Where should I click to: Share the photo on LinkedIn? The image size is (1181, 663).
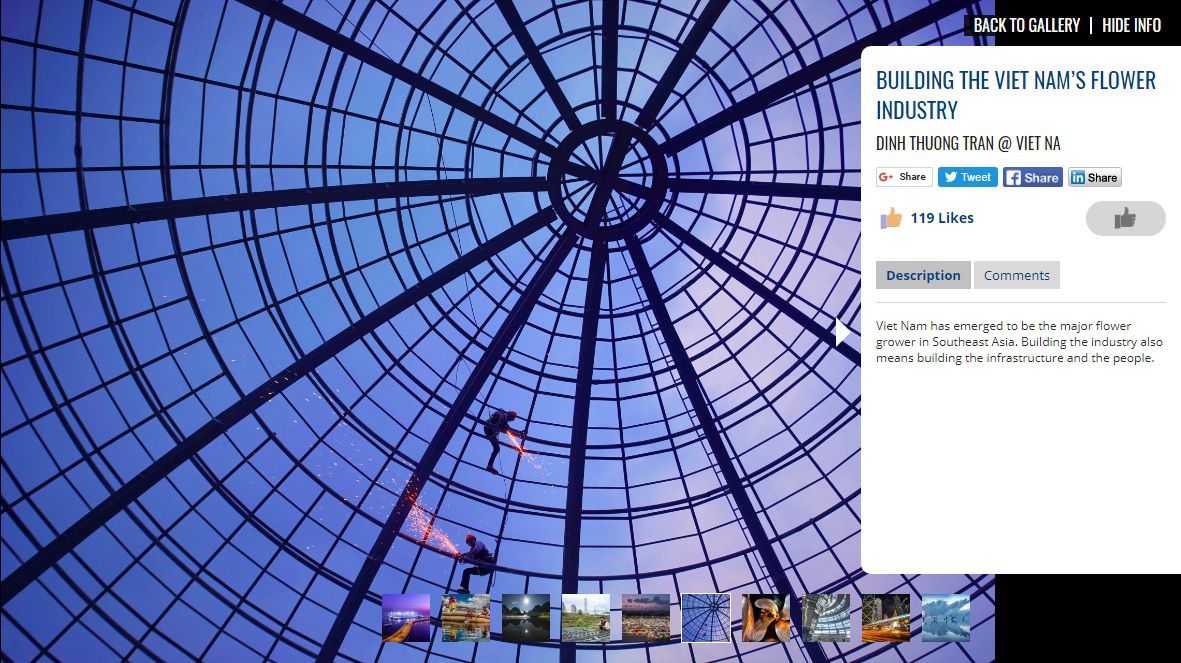[x=1094, y=177]
